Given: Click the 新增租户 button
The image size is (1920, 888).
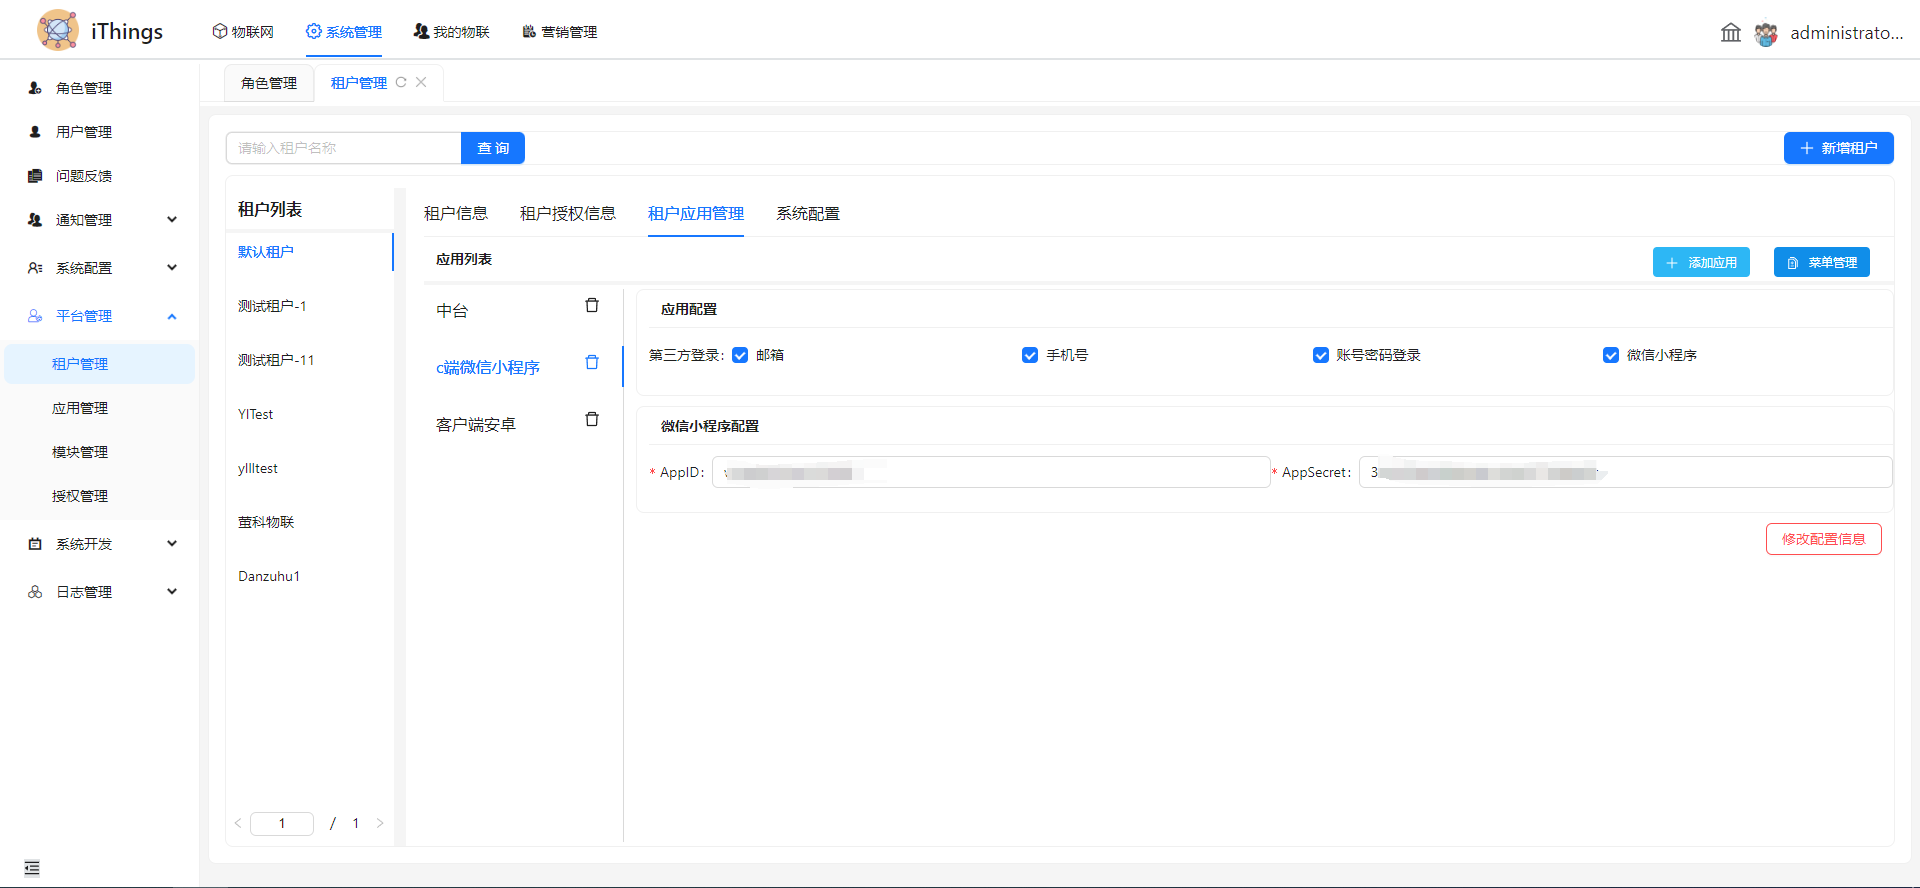Looking at the screenshot, I should 1838,148.
